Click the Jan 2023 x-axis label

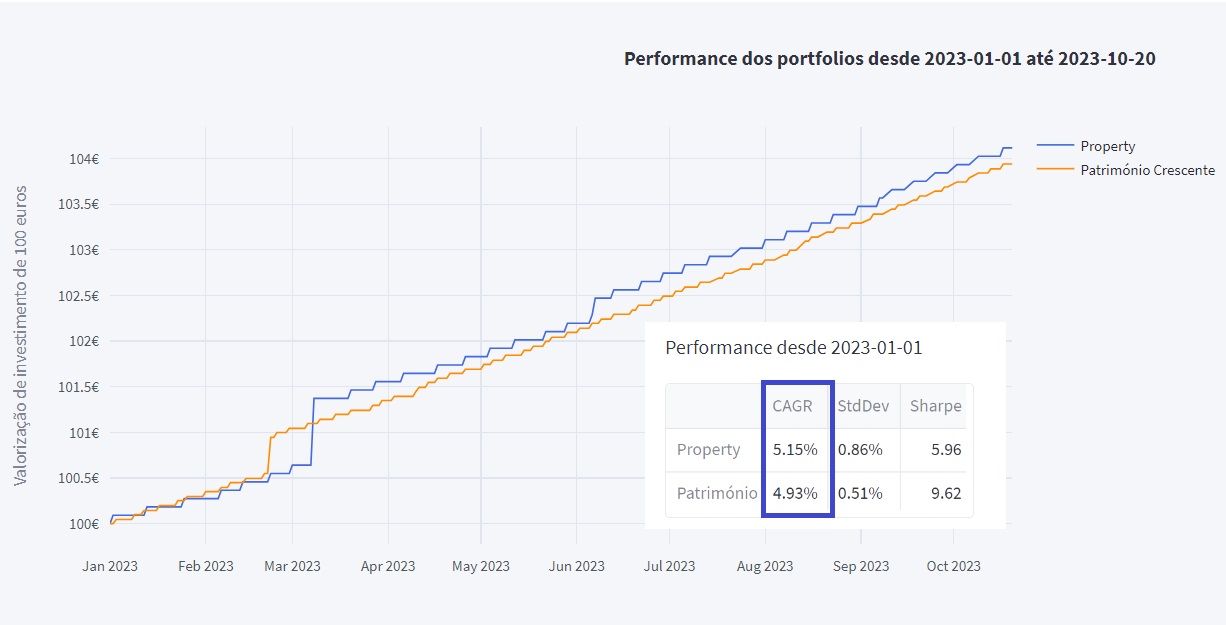tap(110, 566)
